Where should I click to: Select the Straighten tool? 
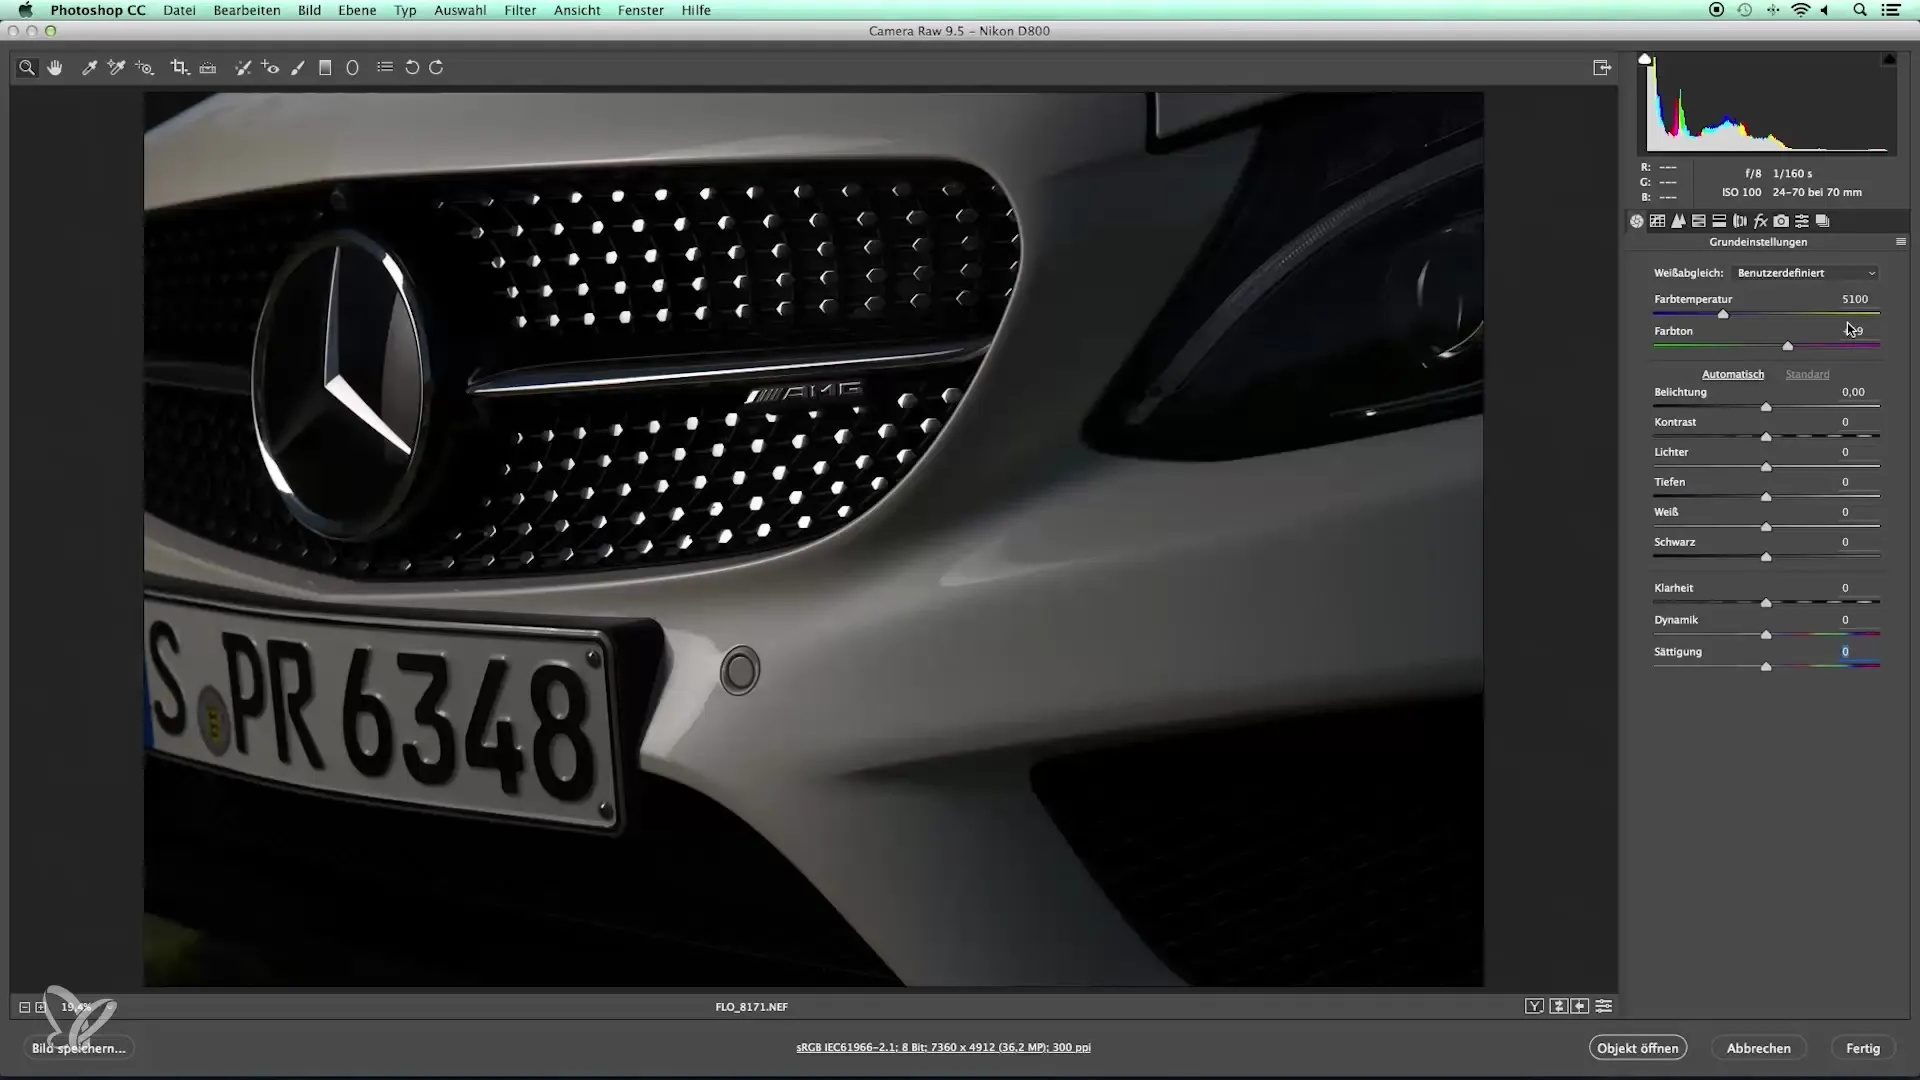click(x=208, y=68)
